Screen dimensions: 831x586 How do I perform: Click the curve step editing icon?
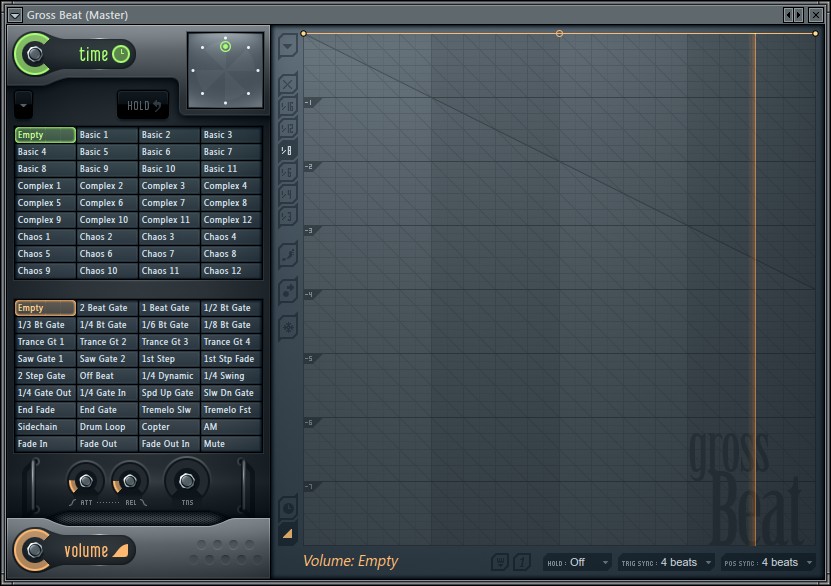[x=287, y=255]
